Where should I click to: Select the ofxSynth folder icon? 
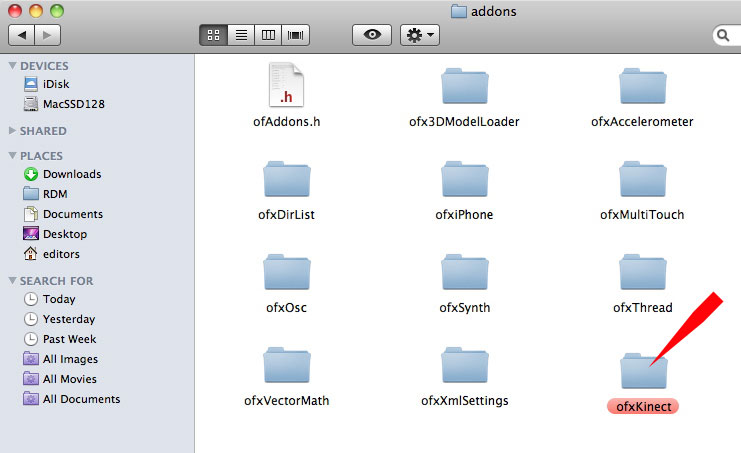(x=465, y=272)
